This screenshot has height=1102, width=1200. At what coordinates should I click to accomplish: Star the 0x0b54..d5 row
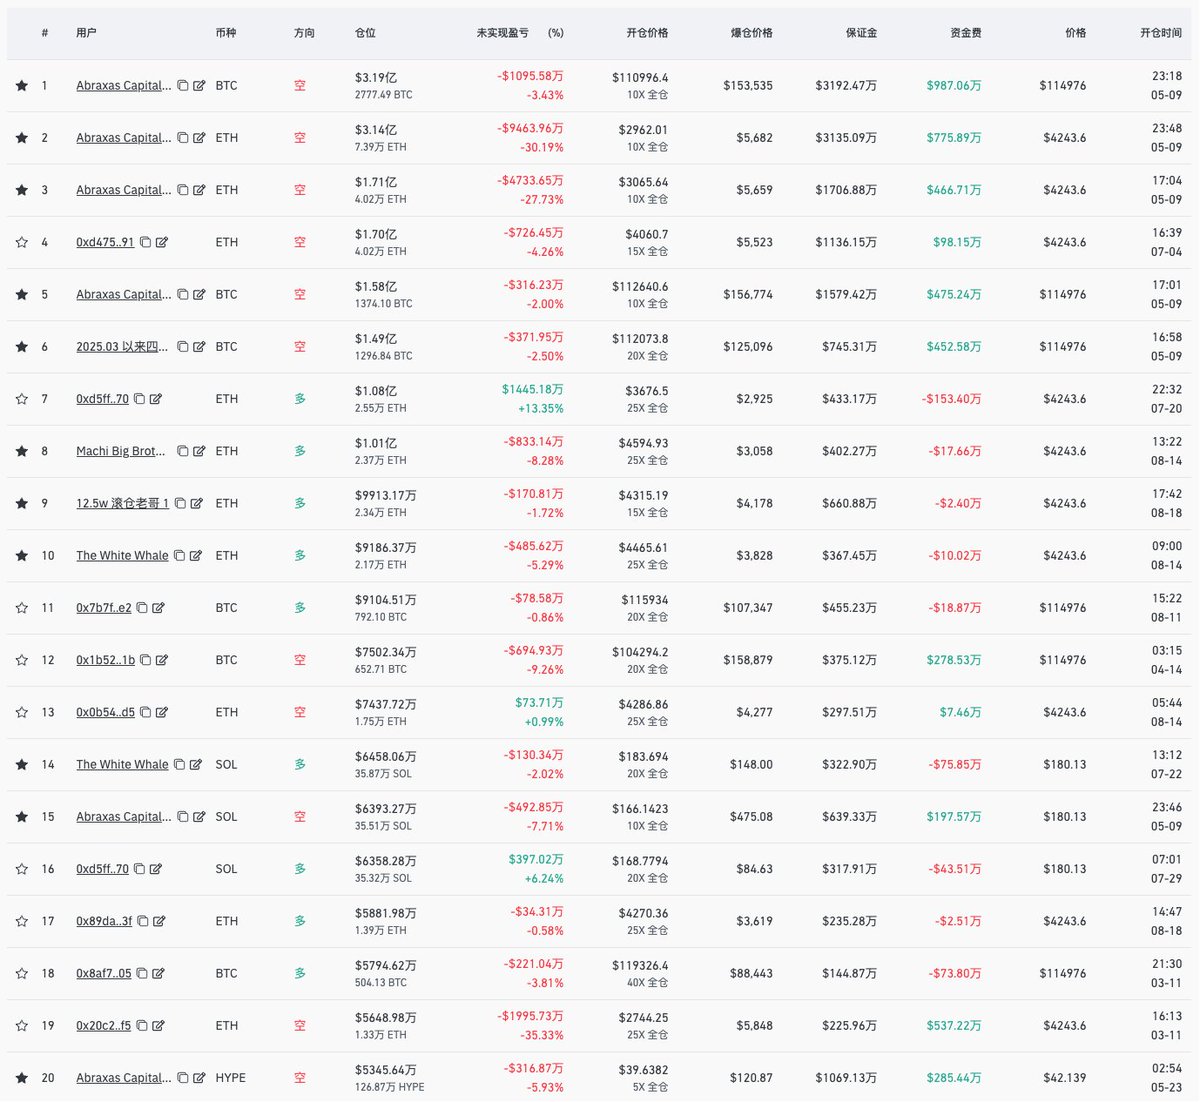click(x=22, y=712)
